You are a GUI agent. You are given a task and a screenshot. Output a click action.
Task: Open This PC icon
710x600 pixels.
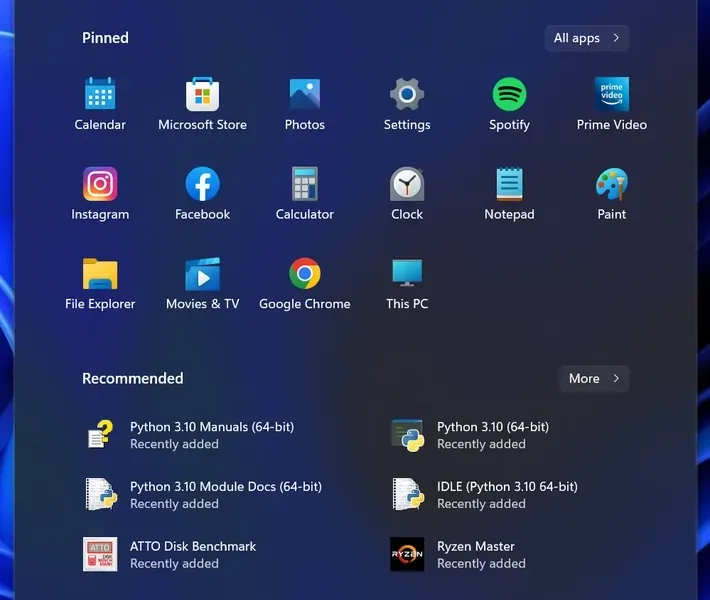point(407,273)
